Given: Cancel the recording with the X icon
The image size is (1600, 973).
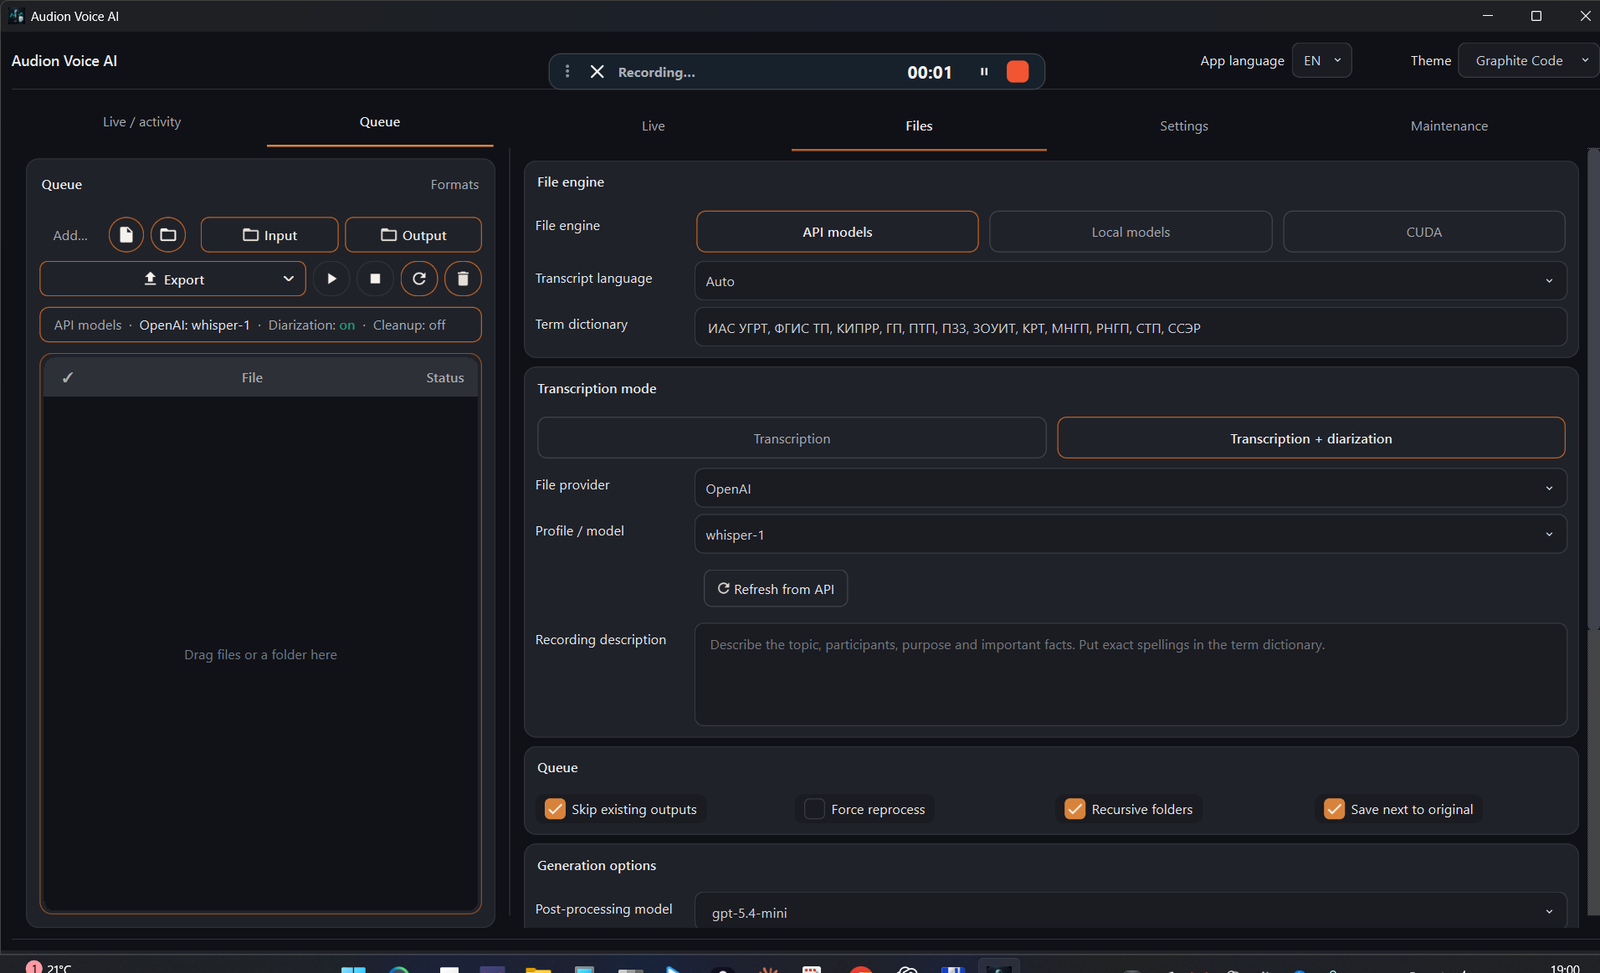Looking at the screenshot, I should [x=597, y=72].
